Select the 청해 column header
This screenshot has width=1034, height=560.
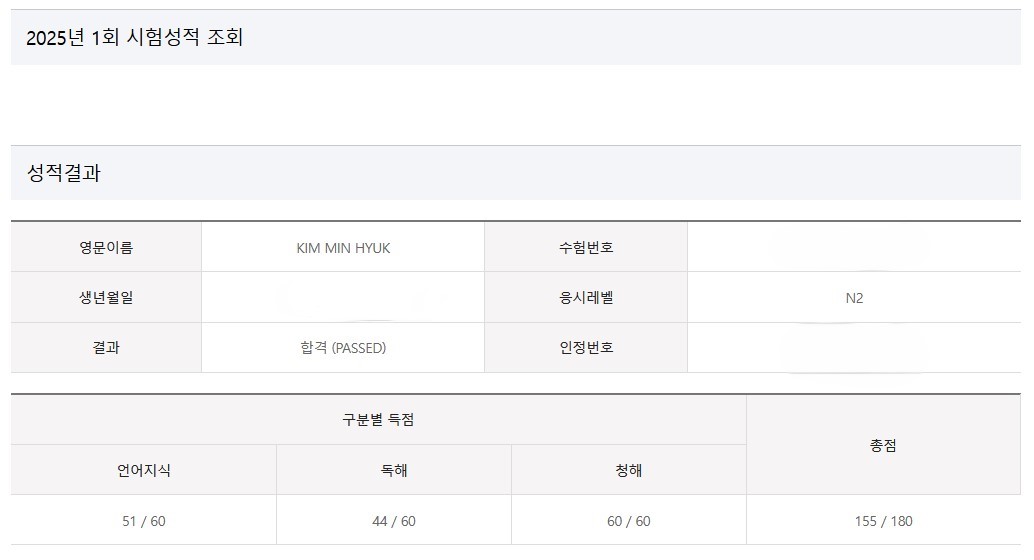629,470
